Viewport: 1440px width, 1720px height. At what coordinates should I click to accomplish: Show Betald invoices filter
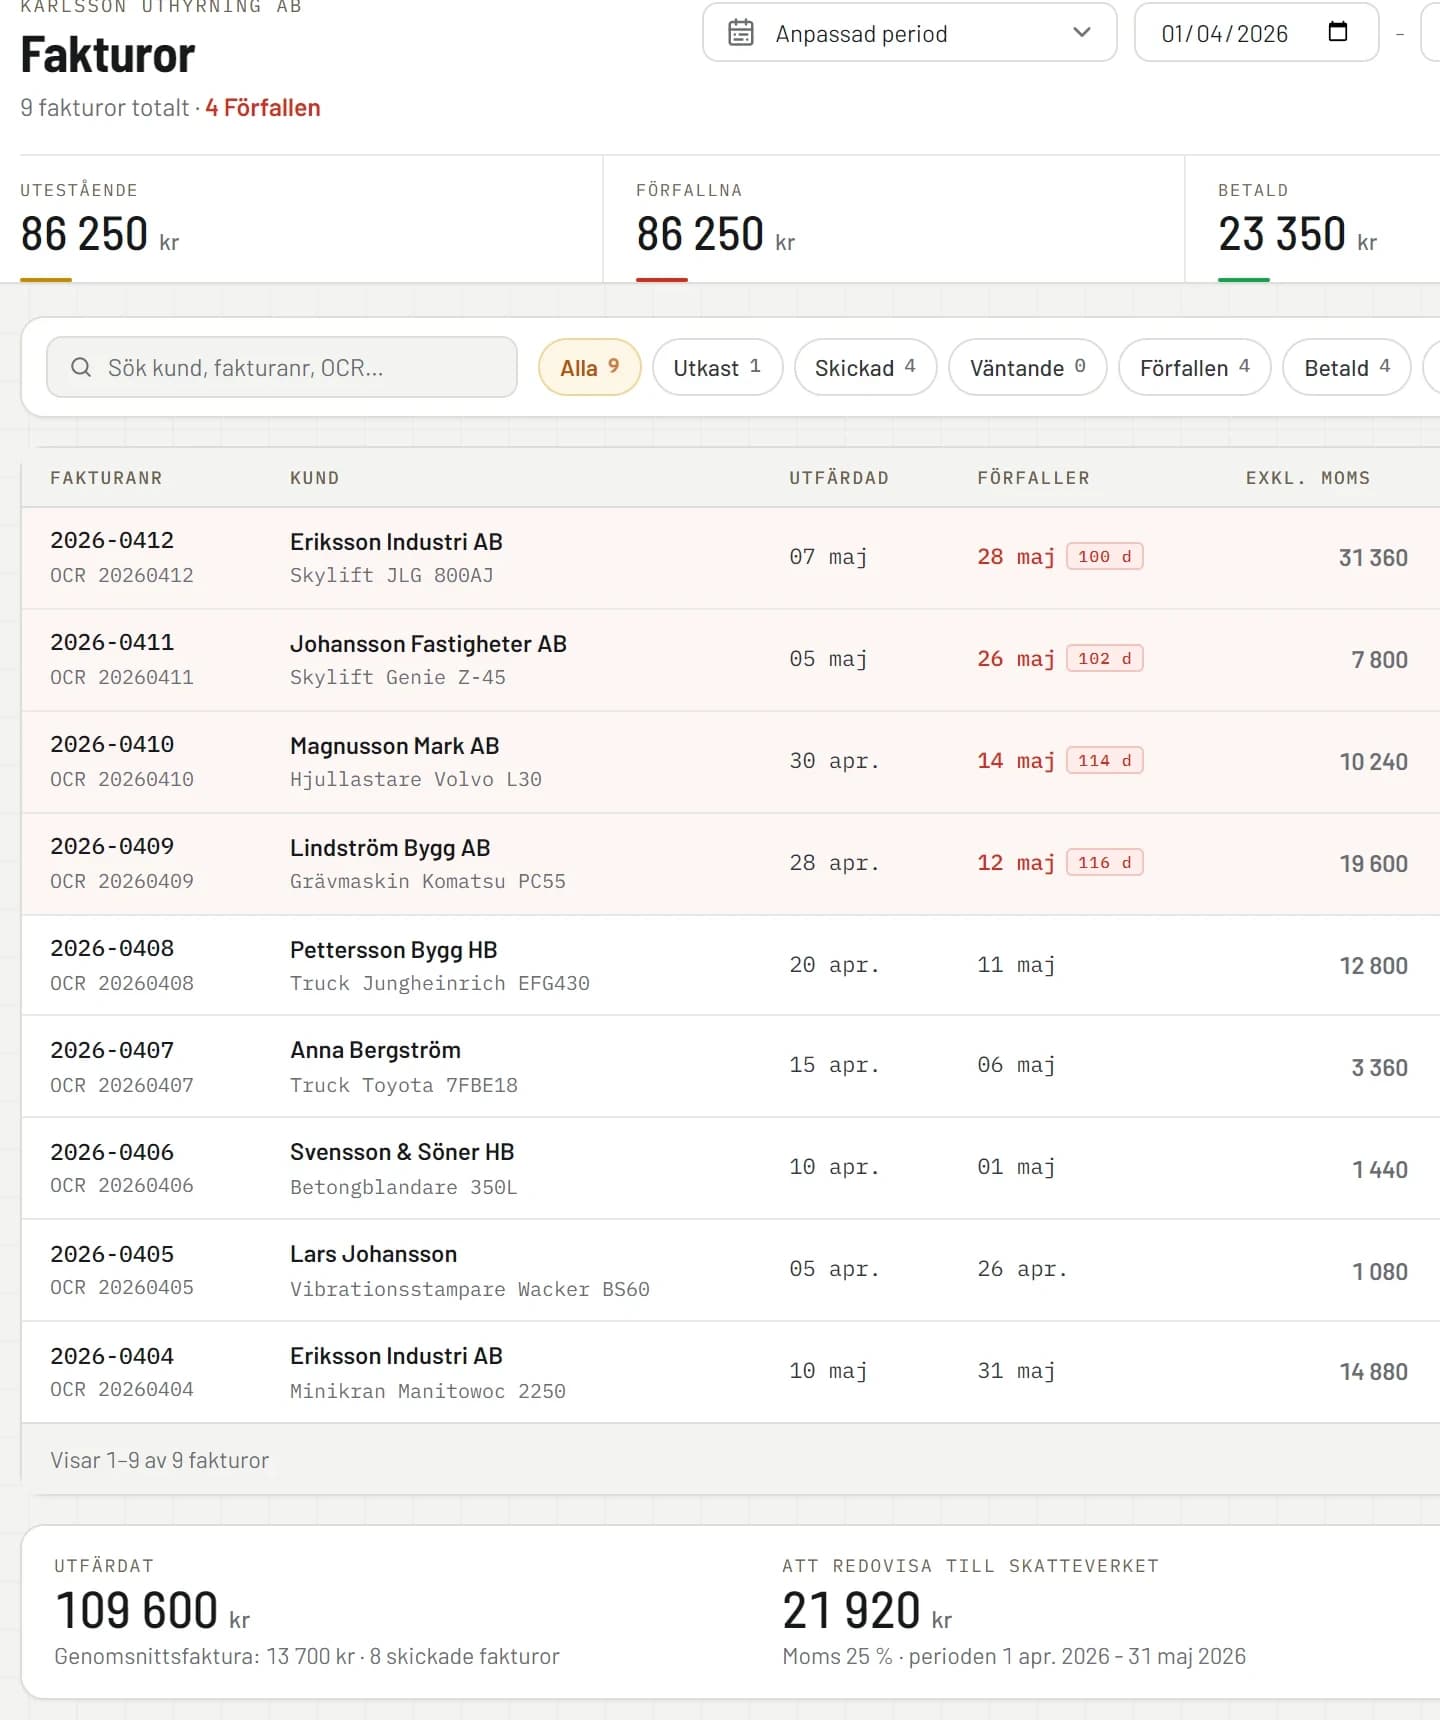1346,367
